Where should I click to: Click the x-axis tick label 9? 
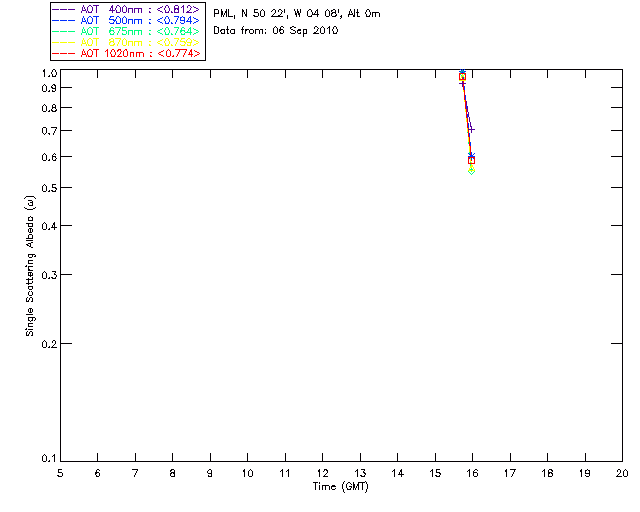(x=210, y=473)
